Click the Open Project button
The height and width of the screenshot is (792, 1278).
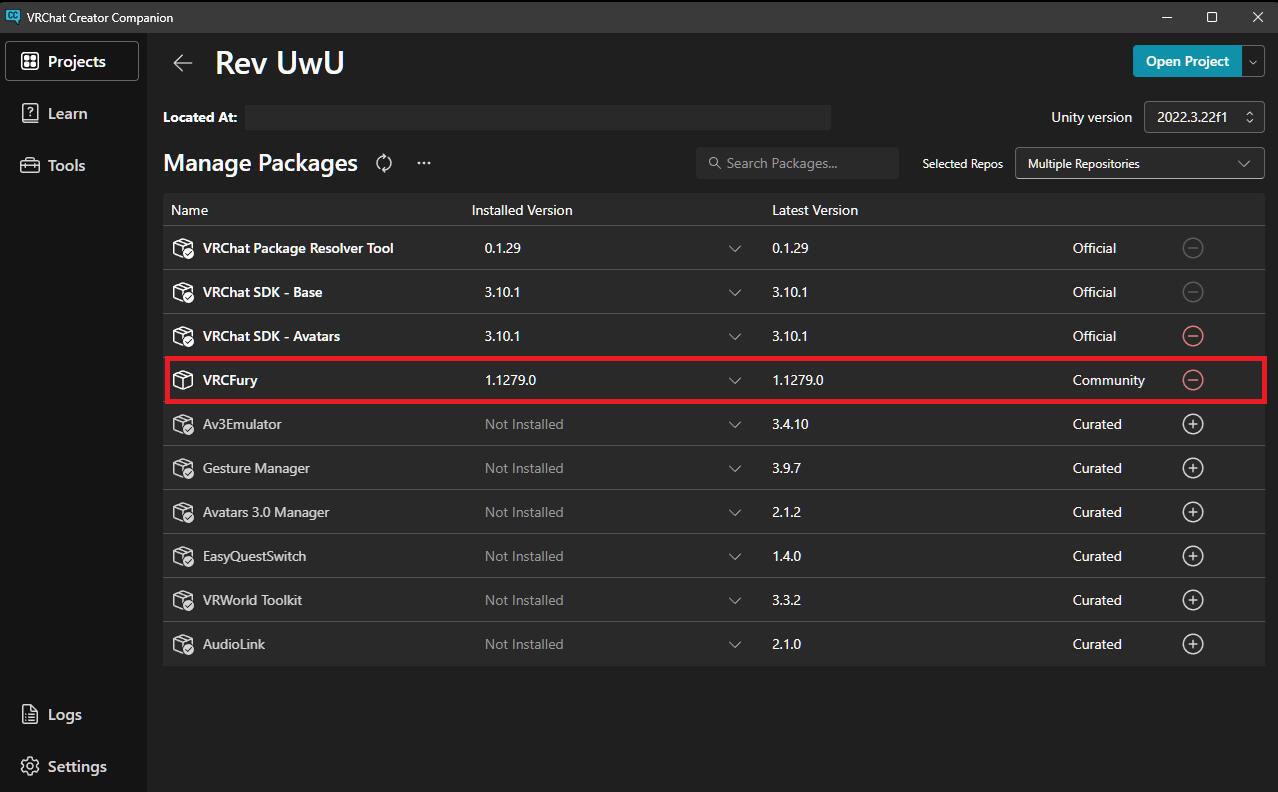click(x=1187, y=61)
